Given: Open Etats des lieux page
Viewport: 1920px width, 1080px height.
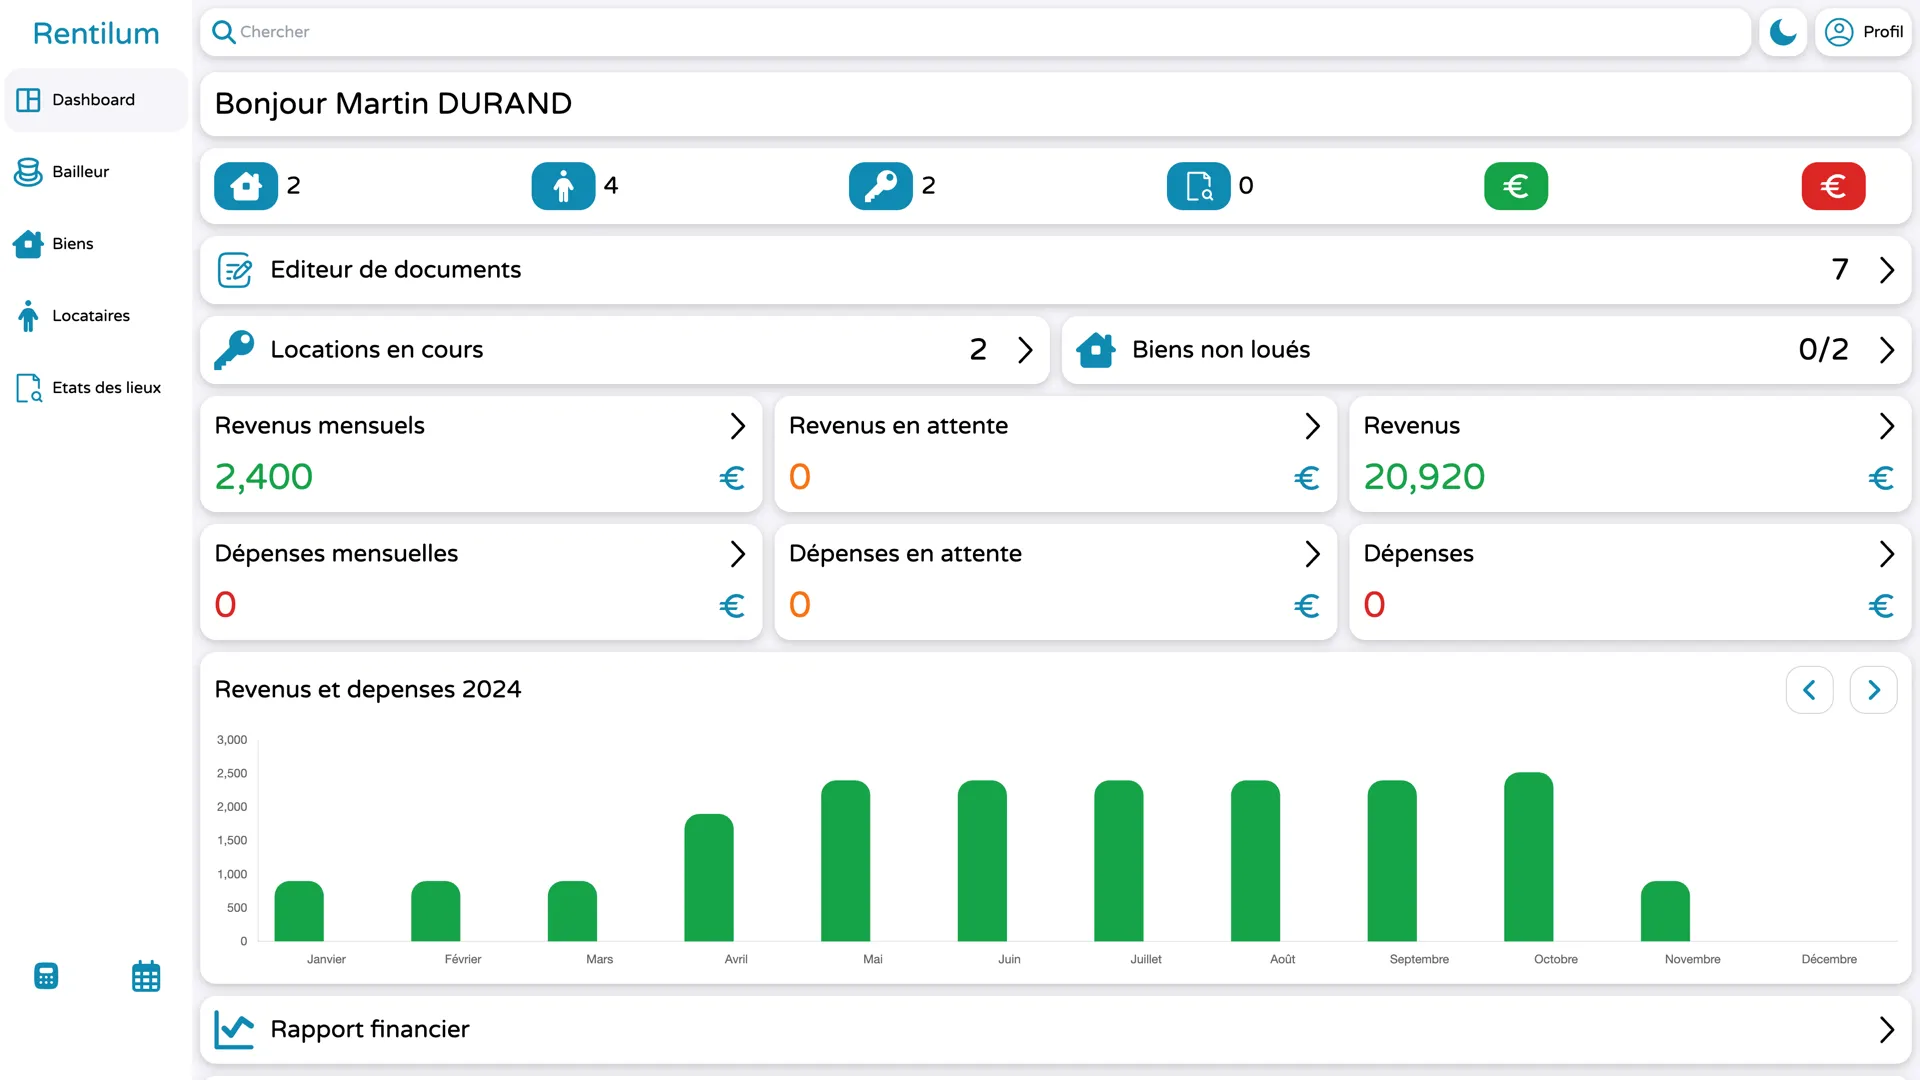Looking at the screenshot, I should click(x=96, y=388).
